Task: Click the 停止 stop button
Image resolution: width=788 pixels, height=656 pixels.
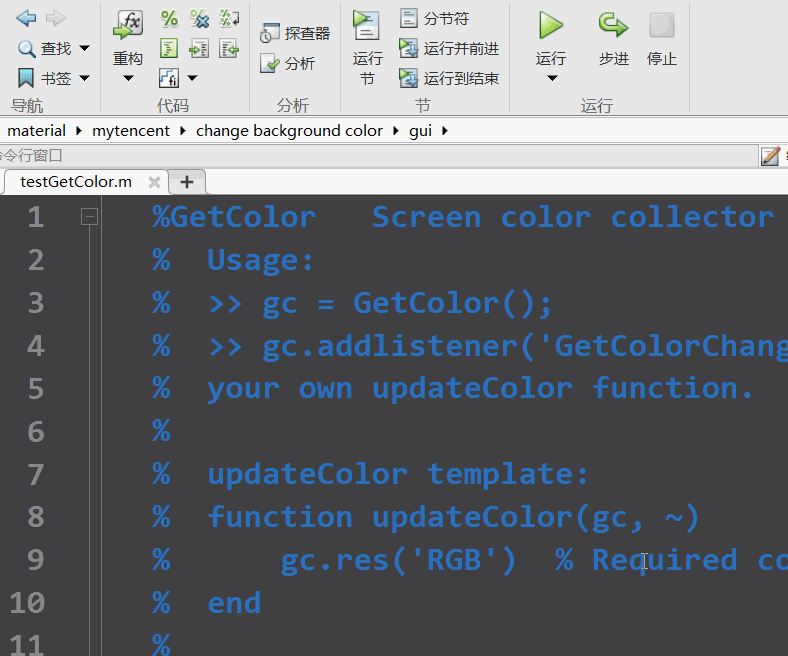Action: coord(661,38)
